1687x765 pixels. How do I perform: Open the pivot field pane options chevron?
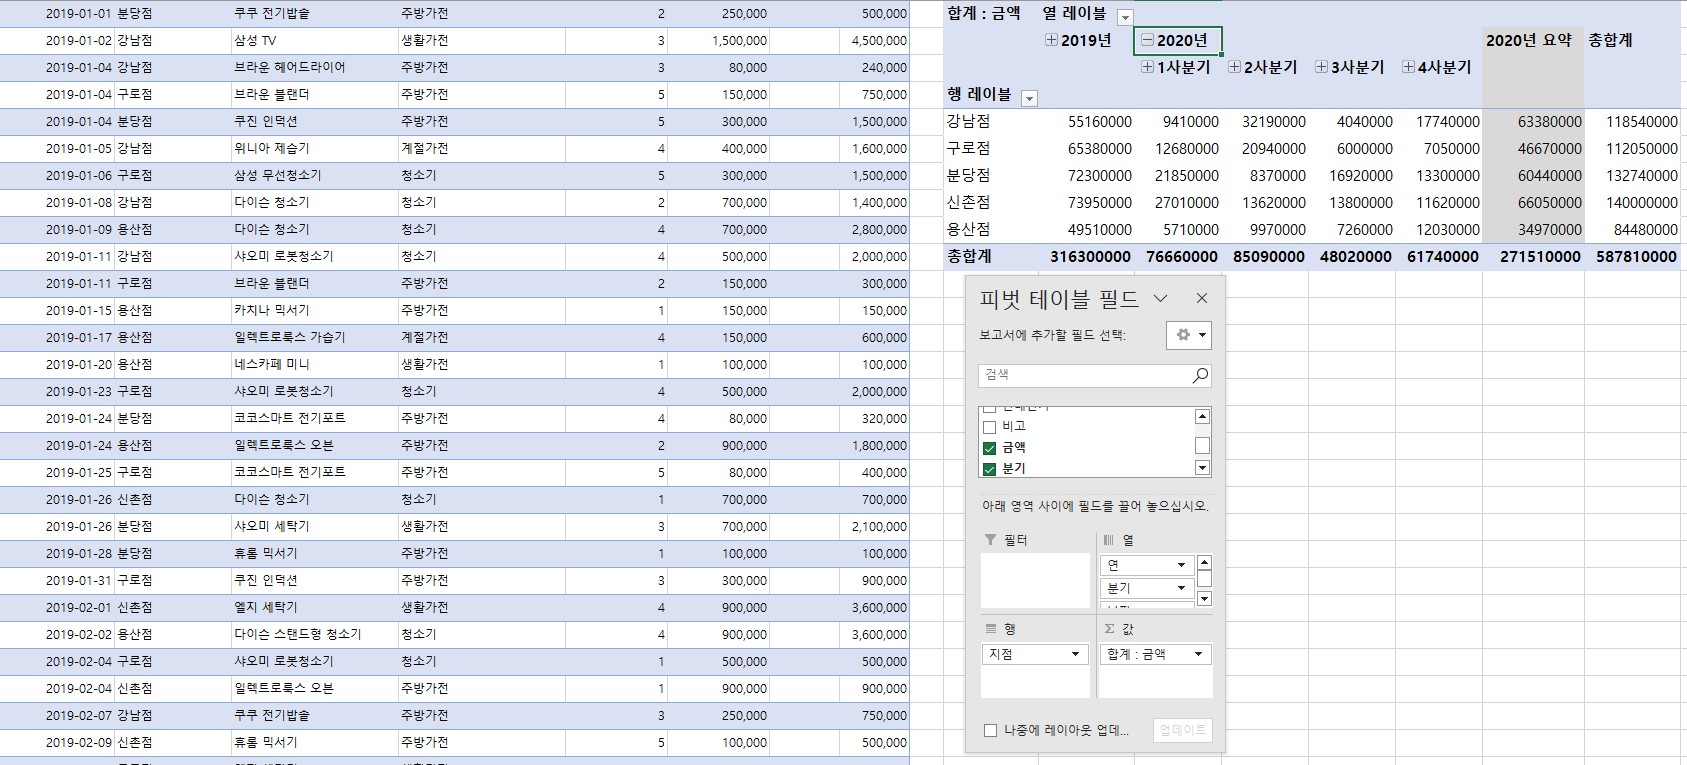click(x=1160, y=298)
